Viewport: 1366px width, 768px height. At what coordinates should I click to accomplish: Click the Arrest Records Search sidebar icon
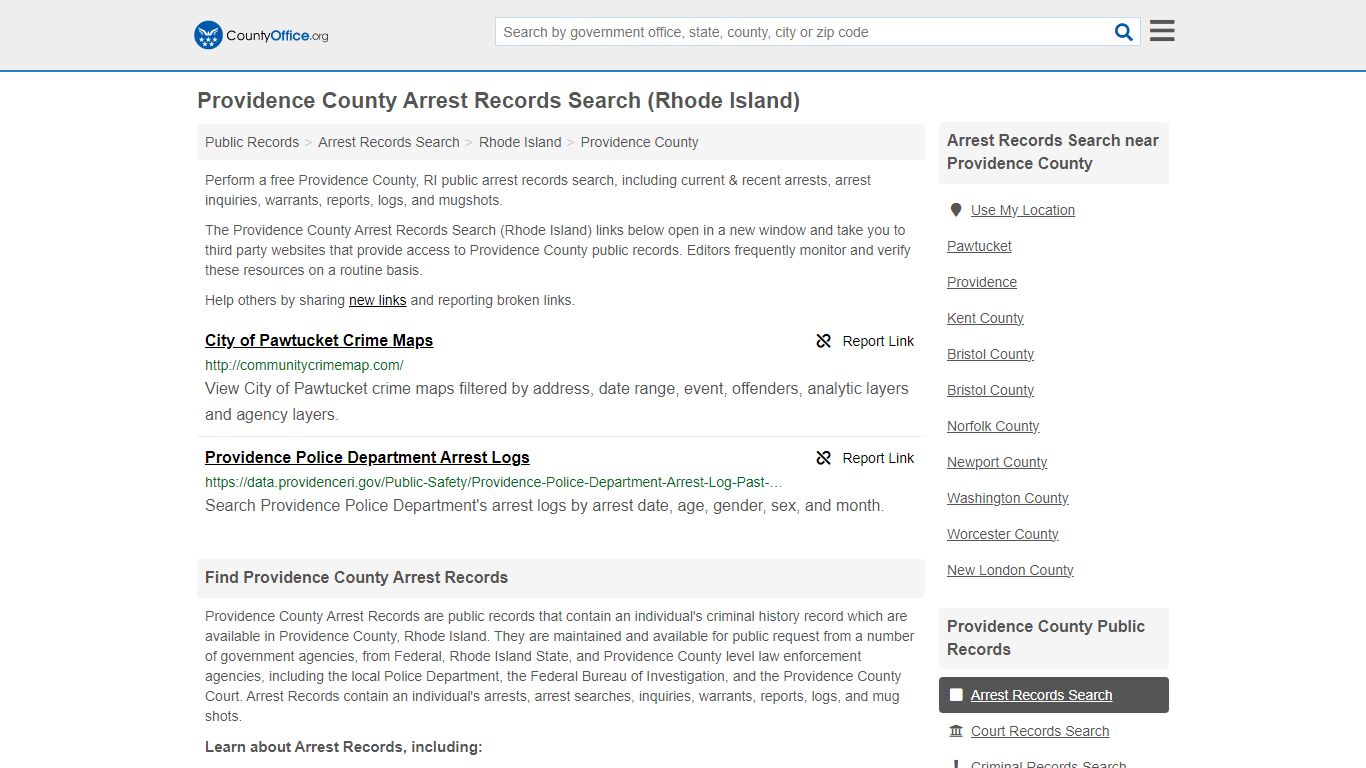956,695
